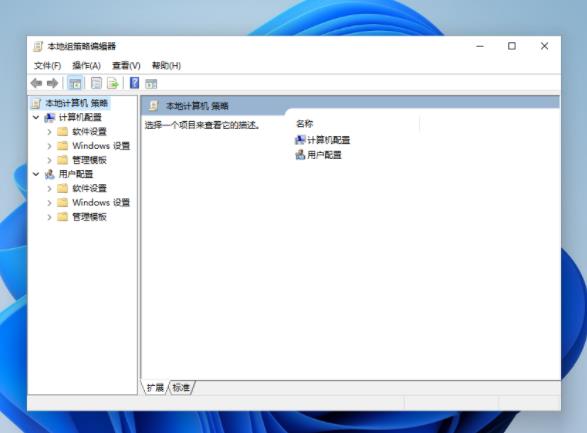587x433 pixels.
Task: Switch to the 标准 tab
Action: click(x=181, y=387)
